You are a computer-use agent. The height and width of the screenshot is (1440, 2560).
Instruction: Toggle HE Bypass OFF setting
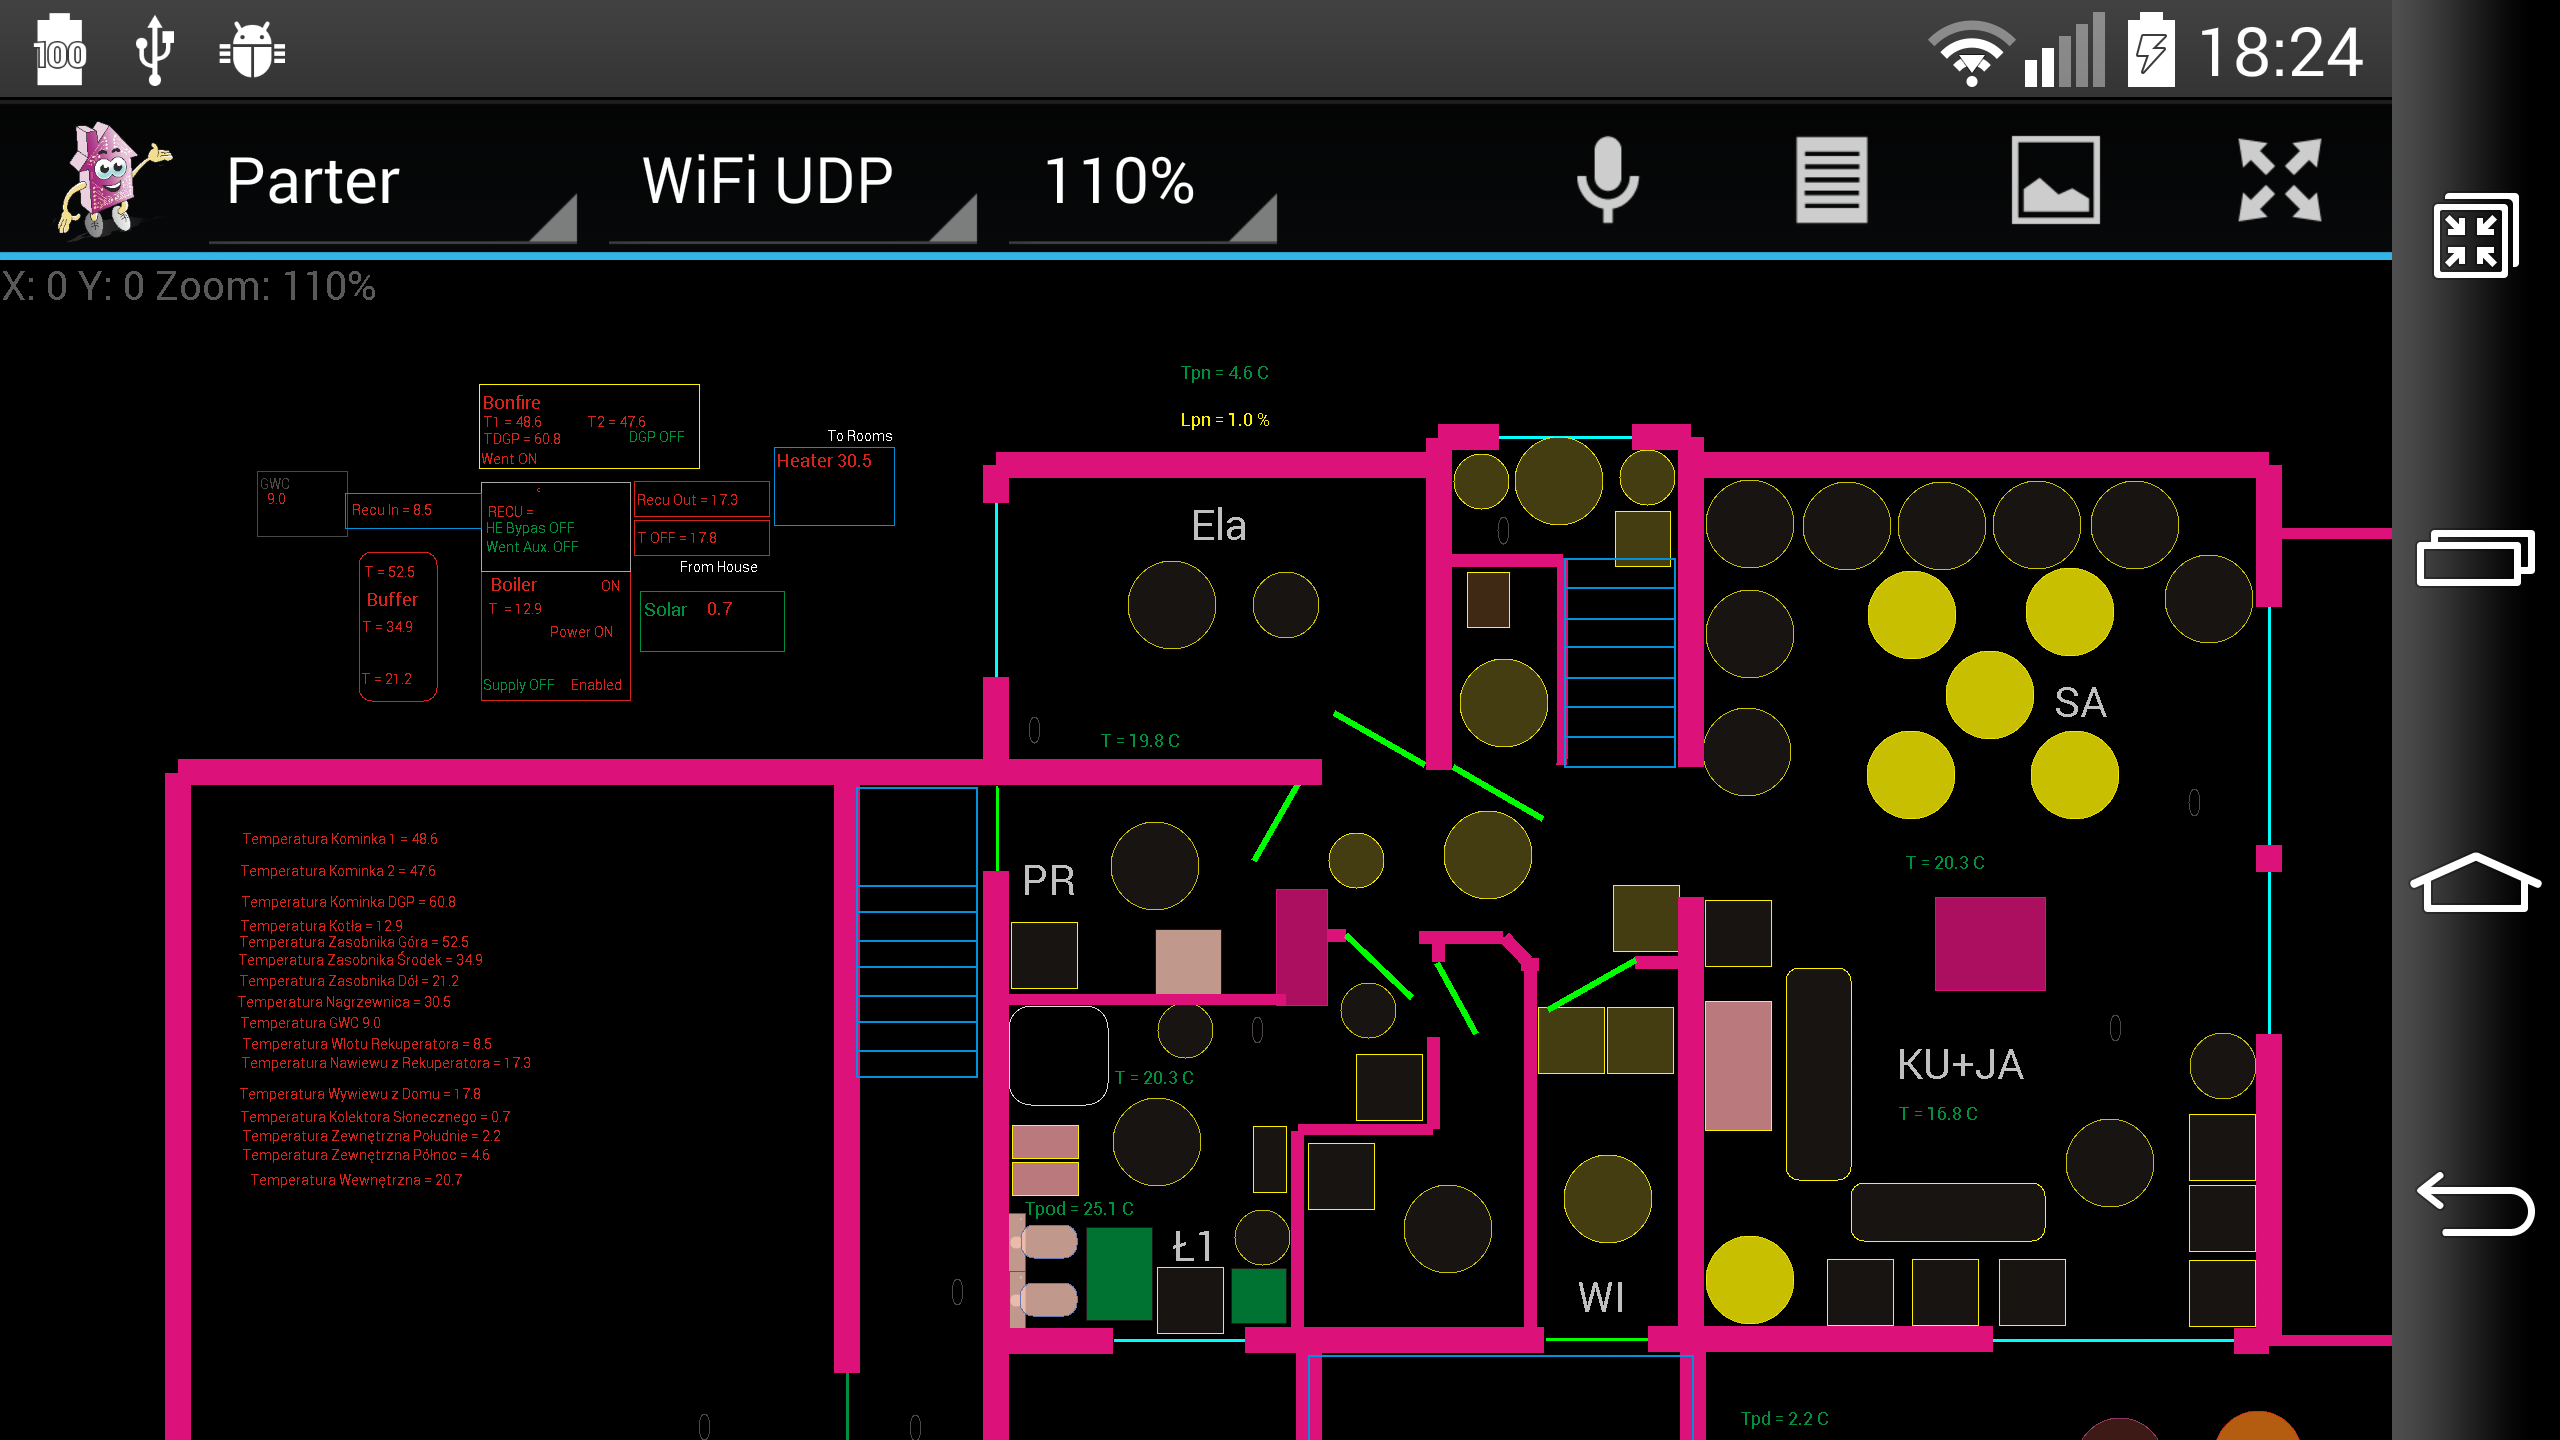(531, 527)
